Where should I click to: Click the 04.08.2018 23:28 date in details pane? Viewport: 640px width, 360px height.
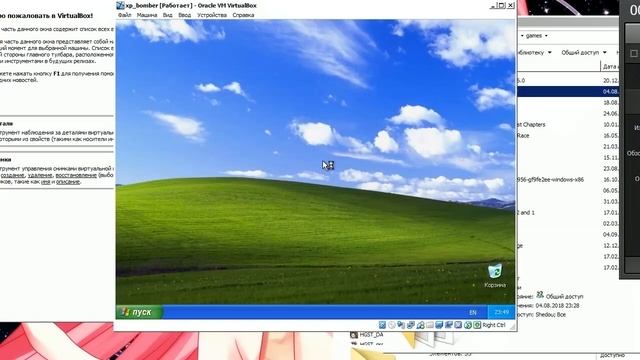(558, 305)
